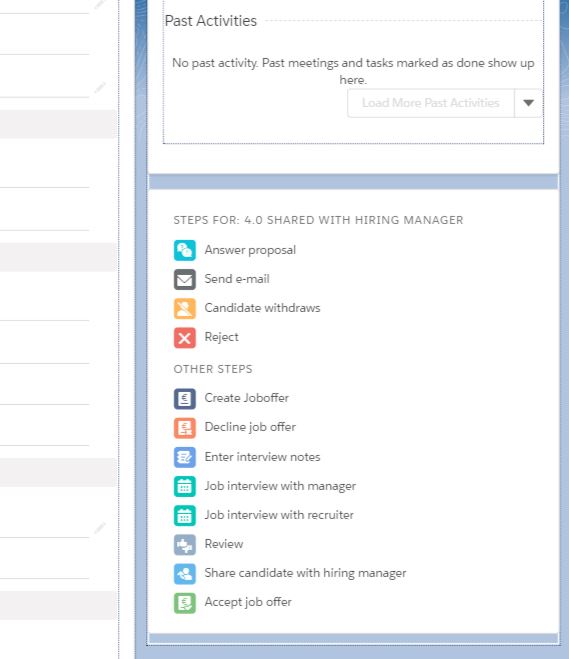
Task: Select the Answer proposal text link
Action: [x=250, y=250]
